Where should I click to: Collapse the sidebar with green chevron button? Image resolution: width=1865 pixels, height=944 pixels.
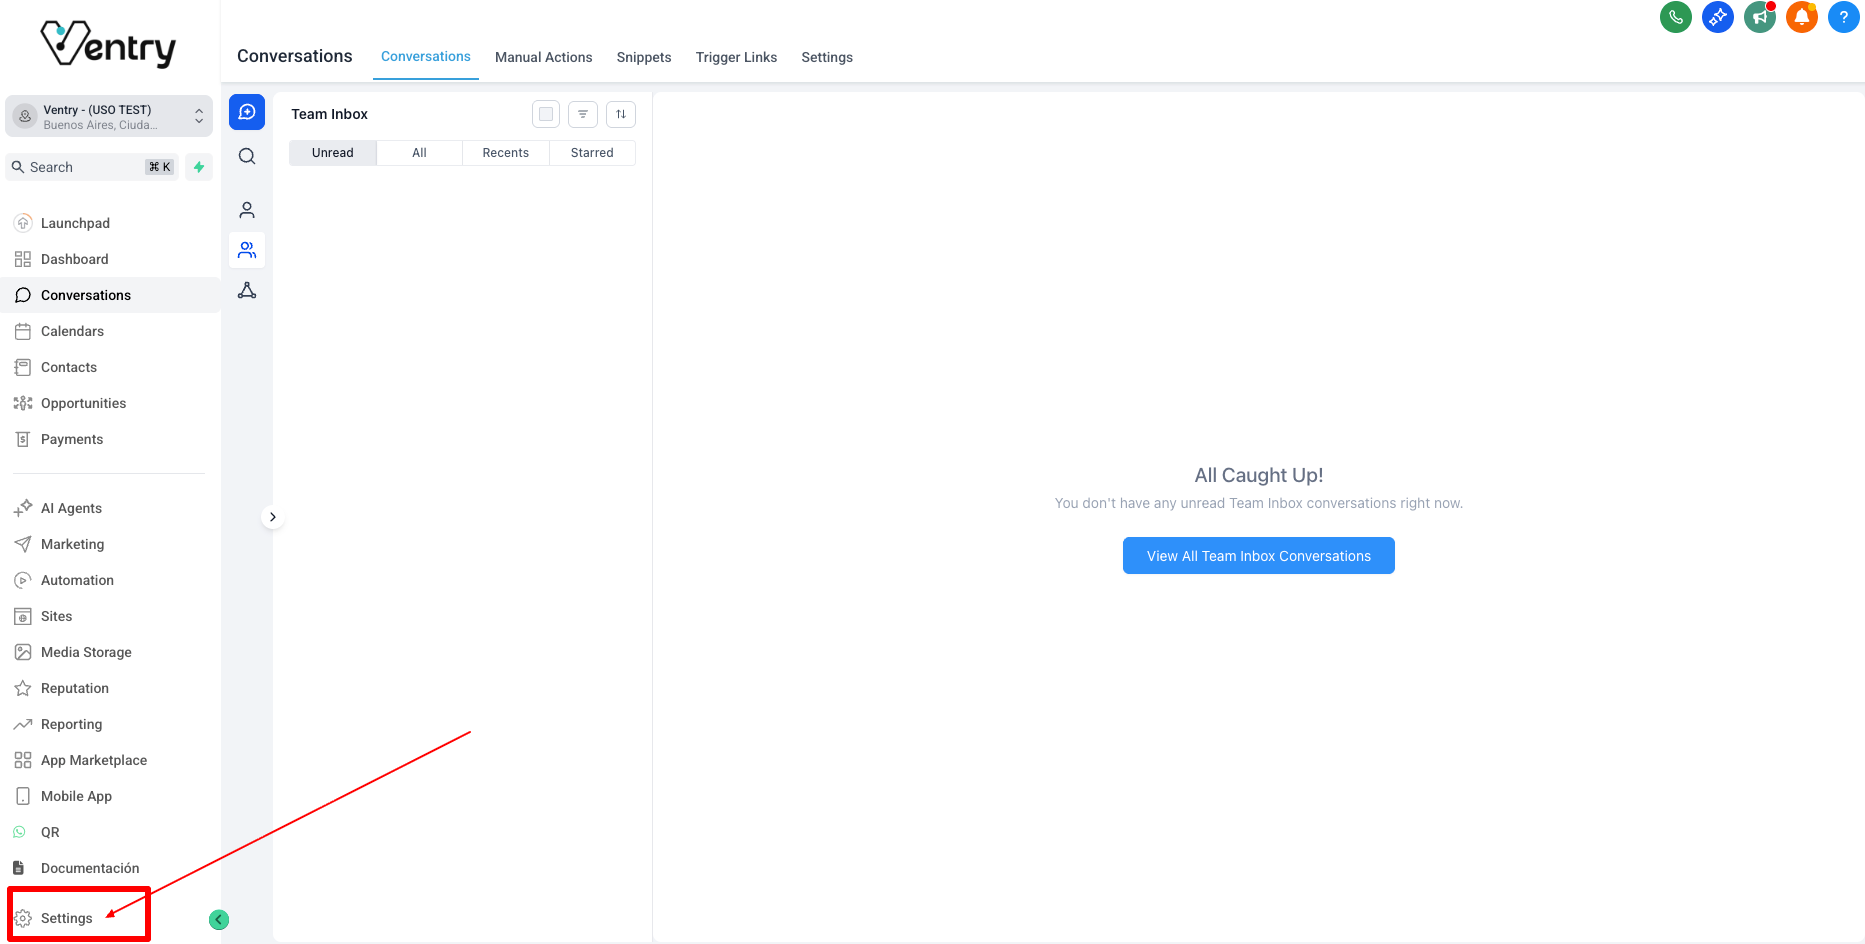[x=219, y=920]
